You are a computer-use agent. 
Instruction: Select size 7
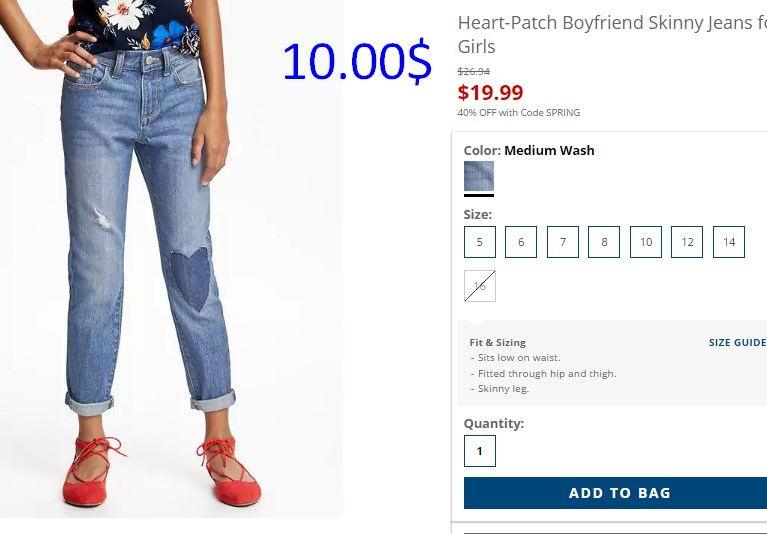tap(563, 242)
